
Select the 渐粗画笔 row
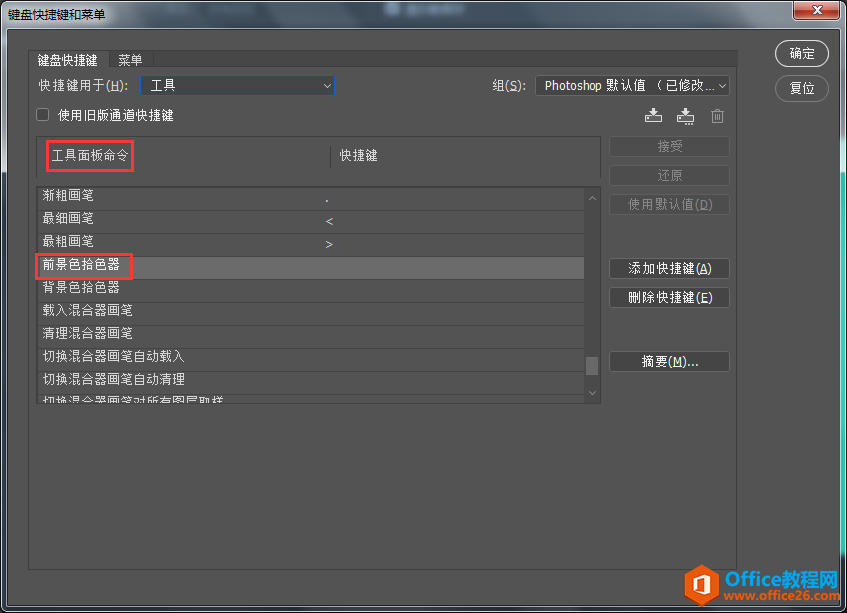pos(311,198)
